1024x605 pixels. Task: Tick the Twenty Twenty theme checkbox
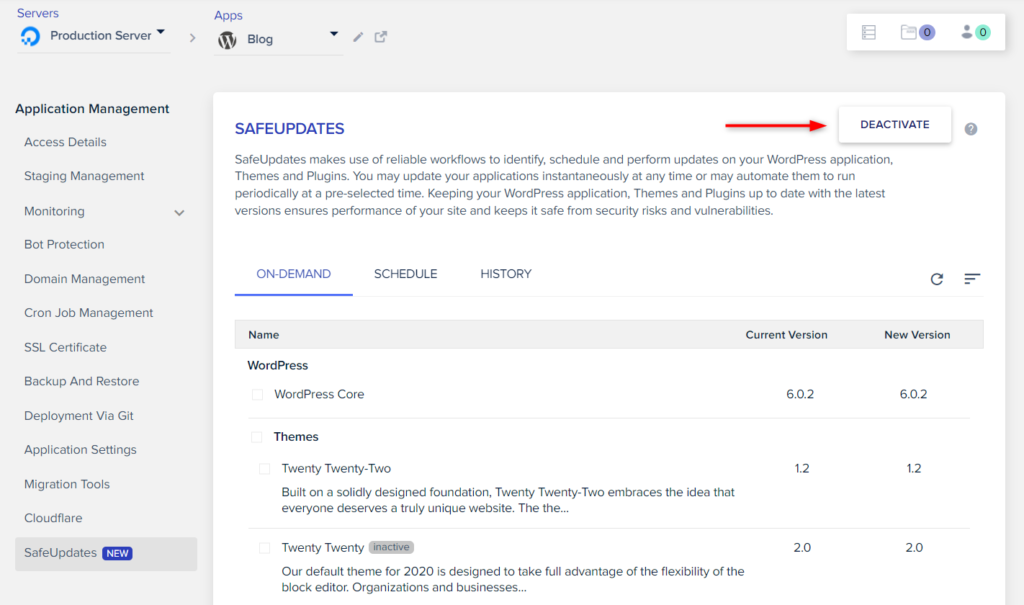click(265, 548)
